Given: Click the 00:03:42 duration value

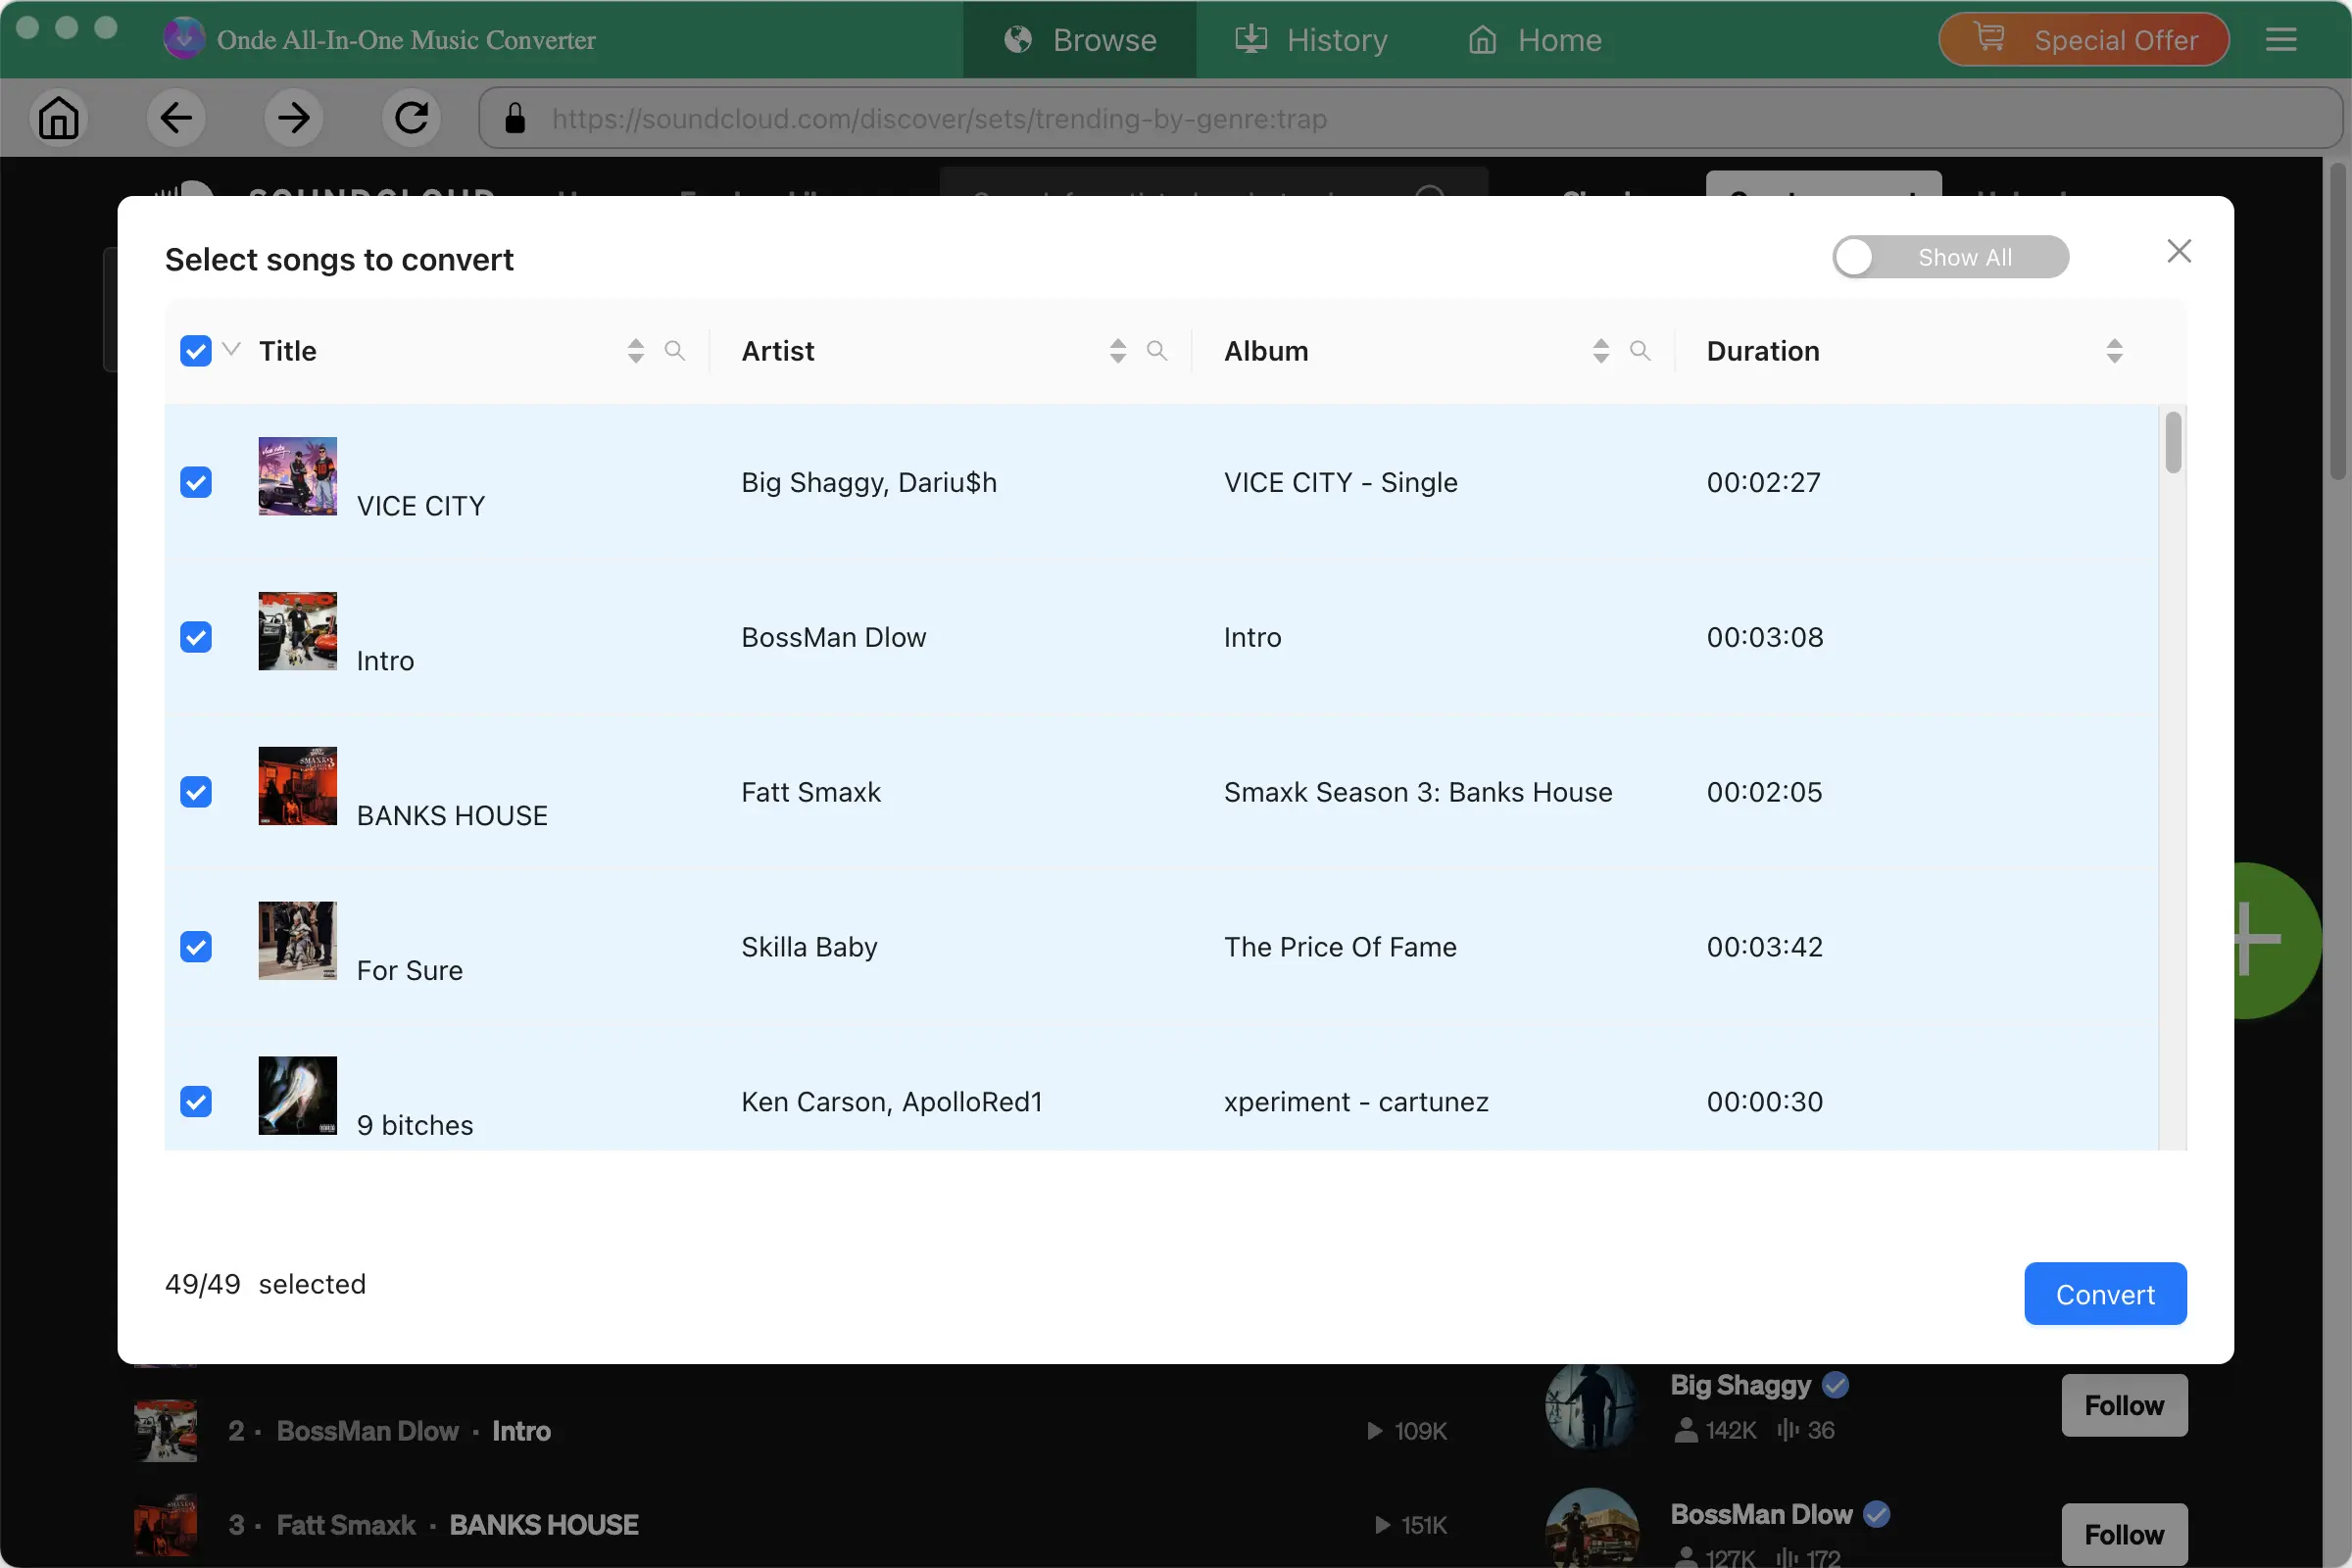Looking at the screenshot, I should 1765,947.
